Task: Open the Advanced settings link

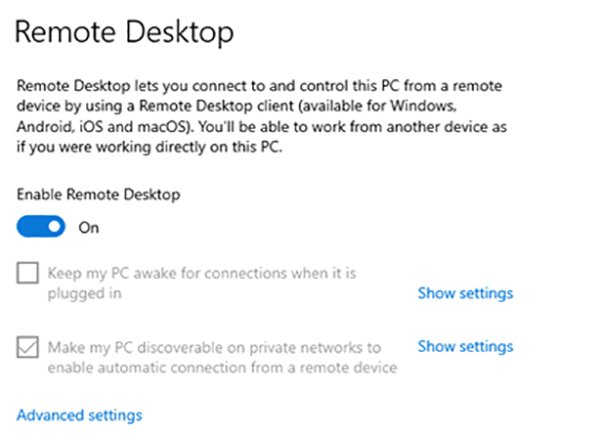Action: [x=80, y=414]
